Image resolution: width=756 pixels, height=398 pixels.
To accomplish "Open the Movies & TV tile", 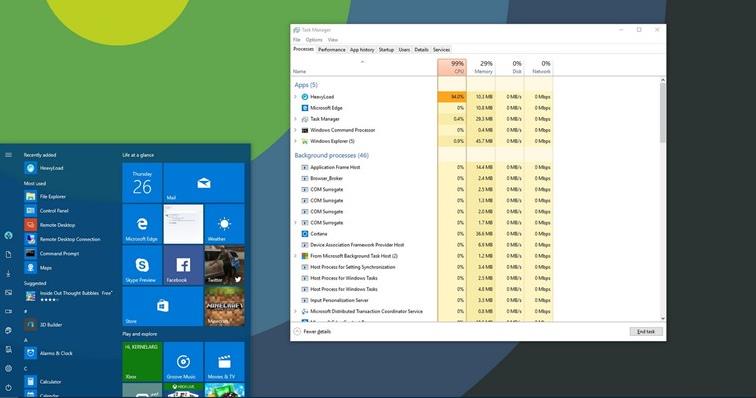I will coord(225,362).
